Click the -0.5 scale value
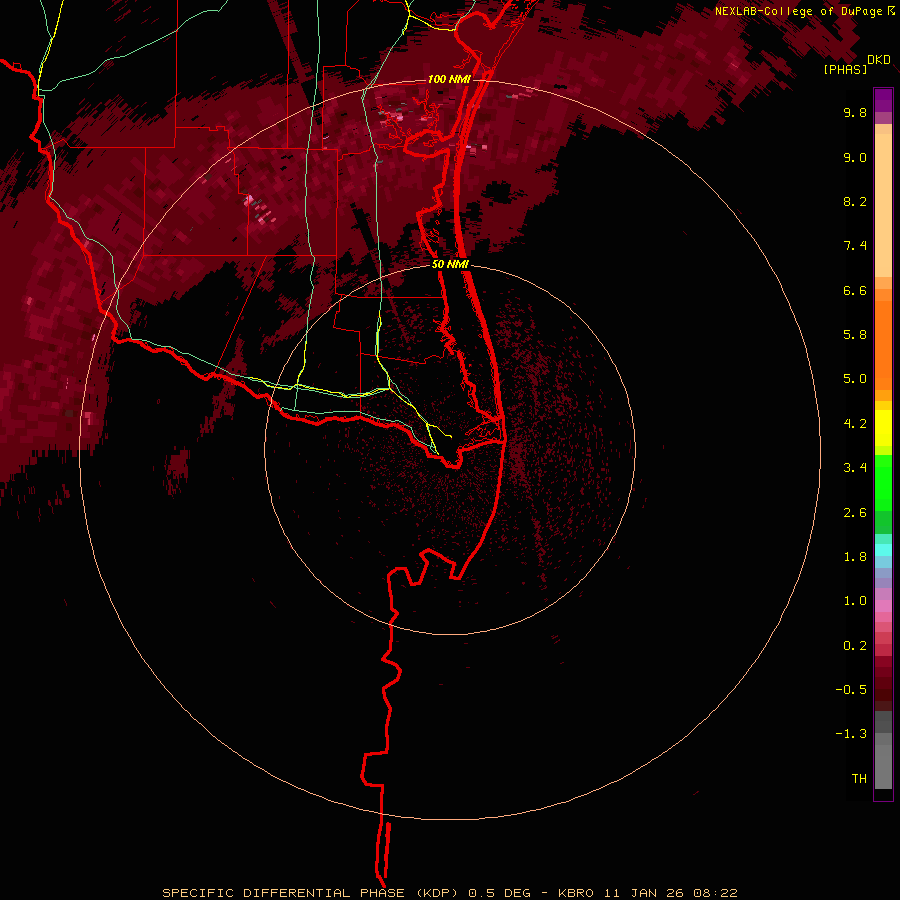Image resolution: width=900 pixels, height=900 pixels. (851, 690)
